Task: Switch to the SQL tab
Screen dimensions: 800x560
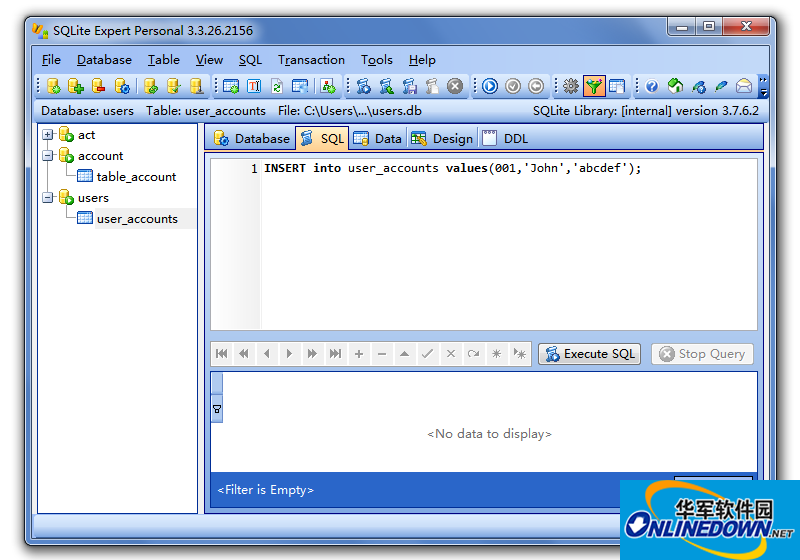Action: tap(322, 139)
